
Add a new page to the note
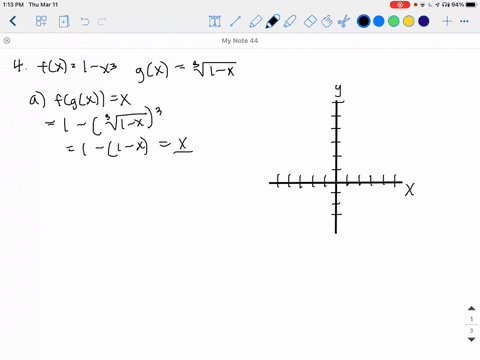click(x=64, y=22)
